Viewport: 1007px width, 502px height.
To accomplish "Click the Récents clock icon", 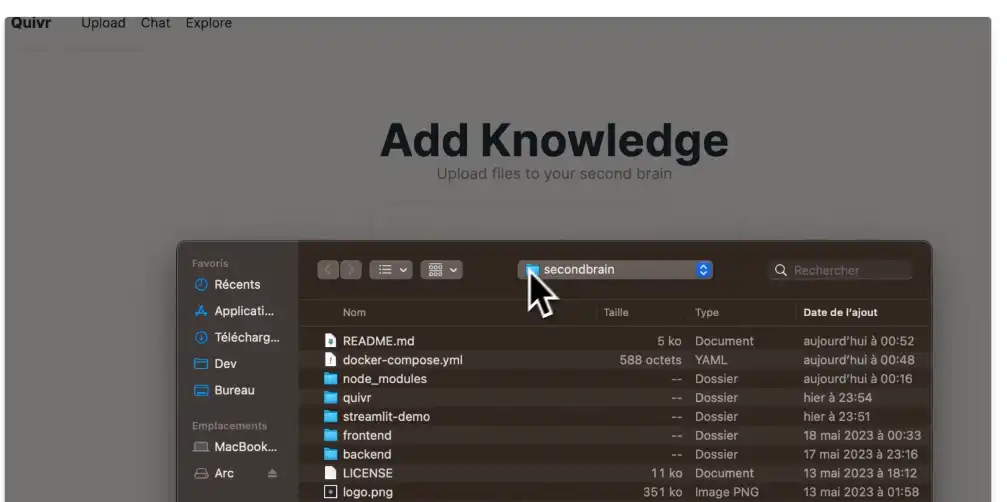I will point(201,284).
